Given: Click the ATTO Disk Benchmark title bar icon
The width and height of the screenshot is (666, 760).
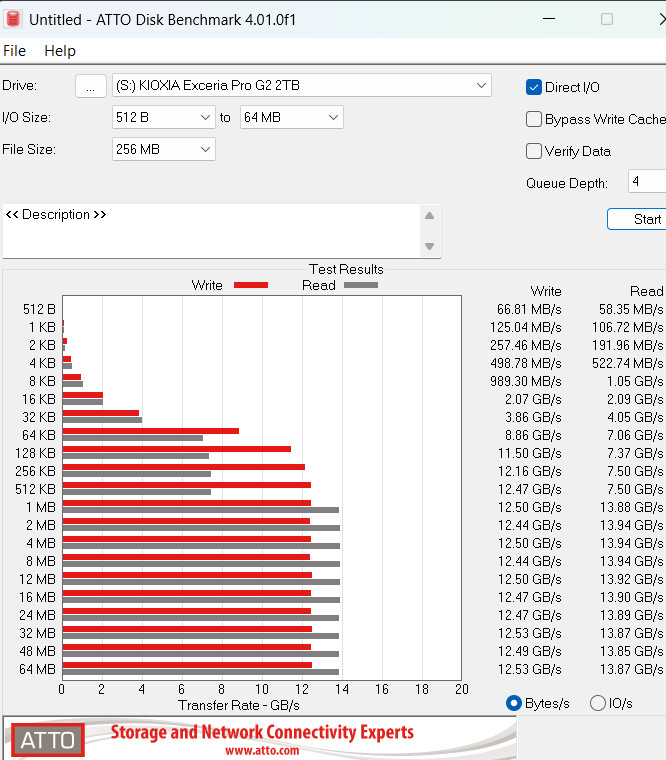Looking at the screenshot, I should tap(13, 19).
